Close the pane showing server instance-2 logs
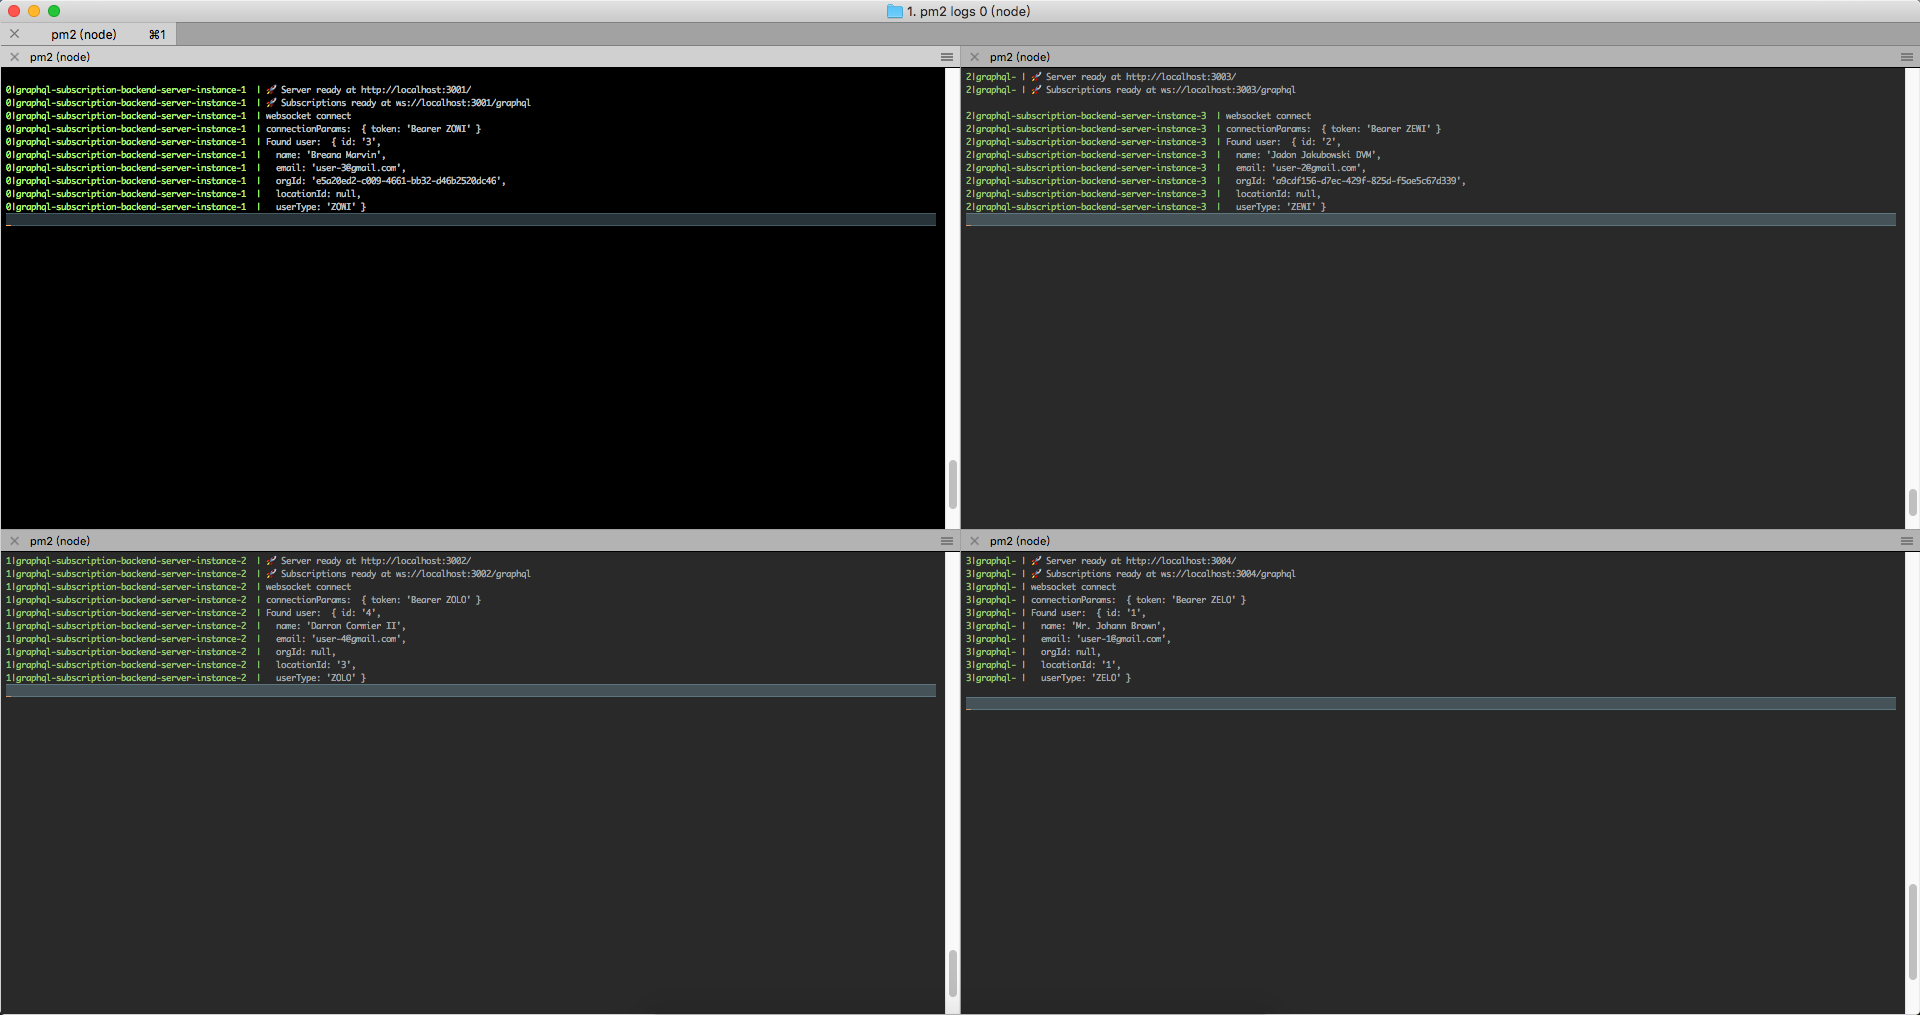The image size is (1920, 1015). click(x=14, y=541)
